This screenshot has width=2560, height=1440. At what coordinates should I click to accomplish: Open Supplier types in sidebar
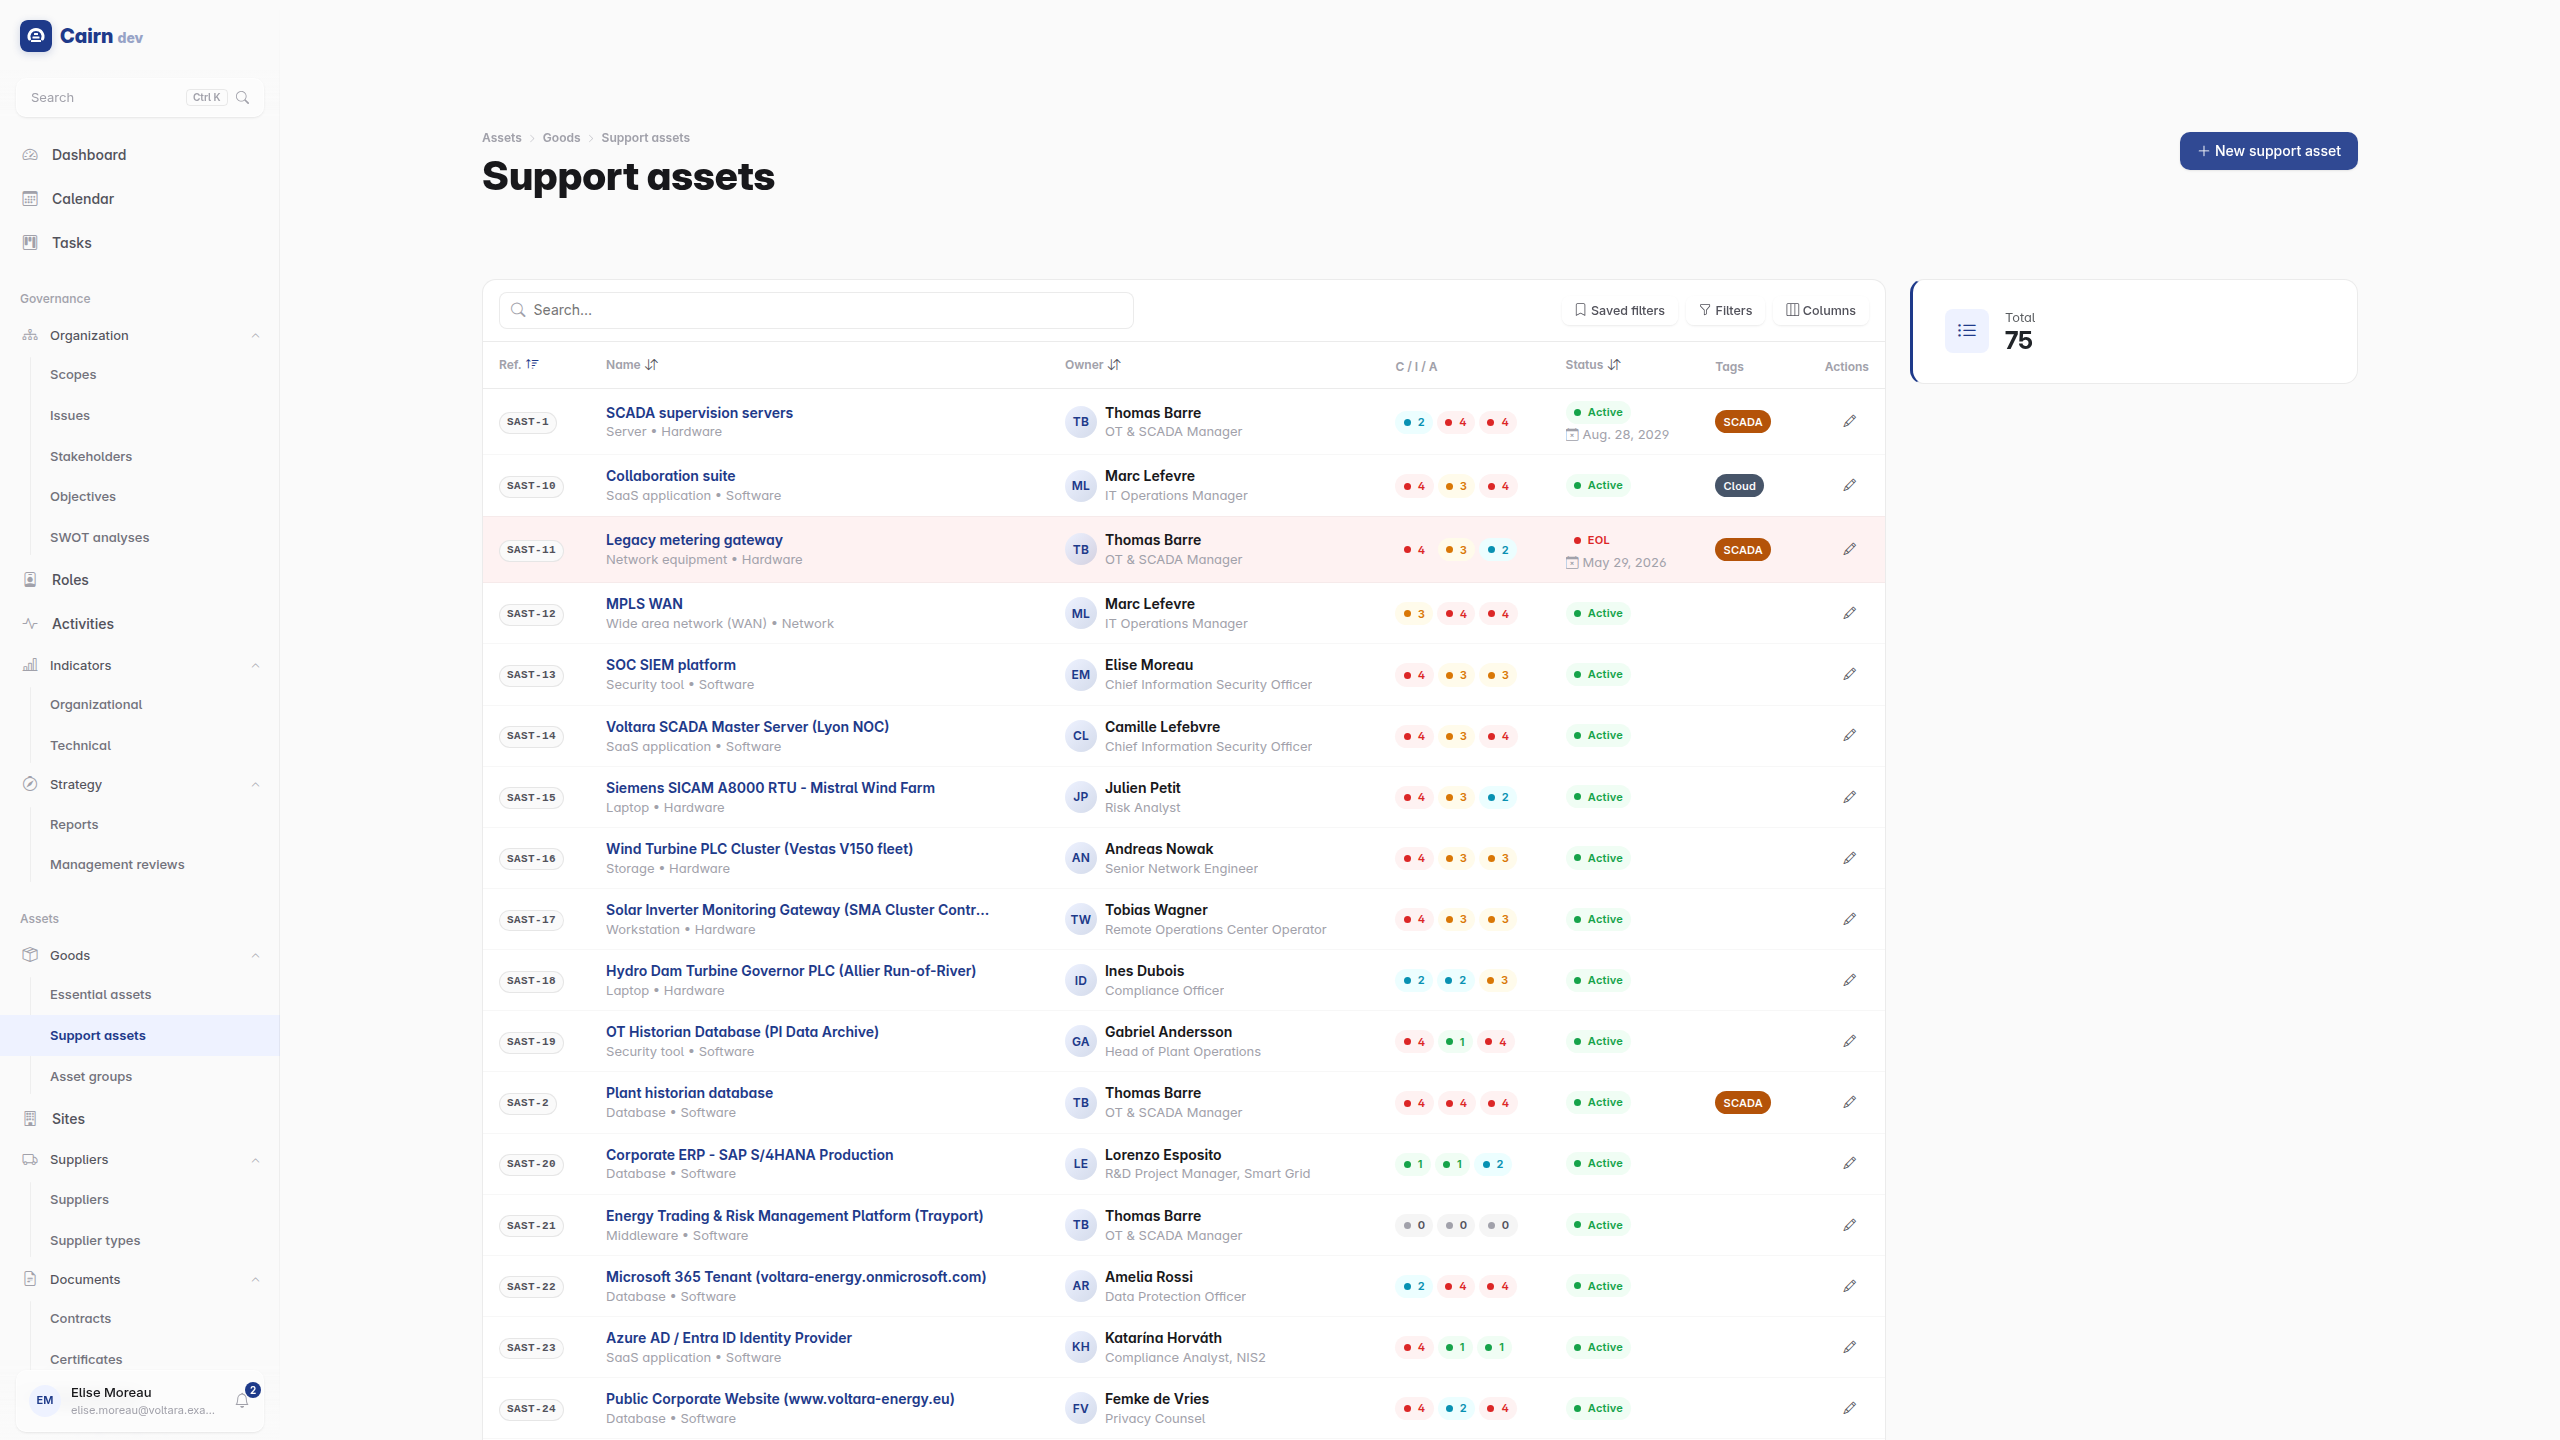[x=95, y=1241]
